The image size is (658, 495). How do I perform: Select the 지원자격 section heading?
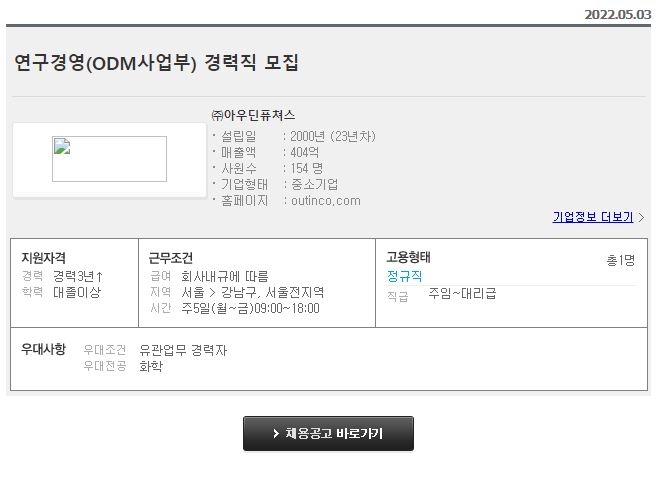coord(44,258)
